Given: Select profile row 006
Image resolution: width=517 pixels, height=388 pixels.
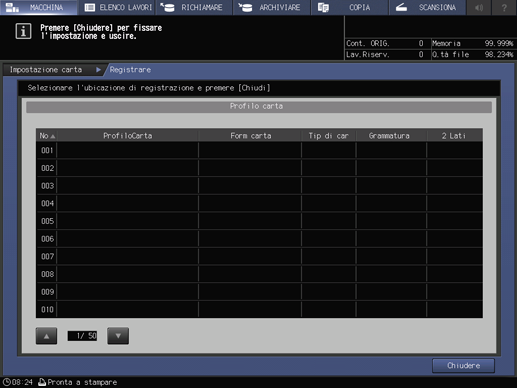Looking at the screenshot, I should tap(259, 239).
